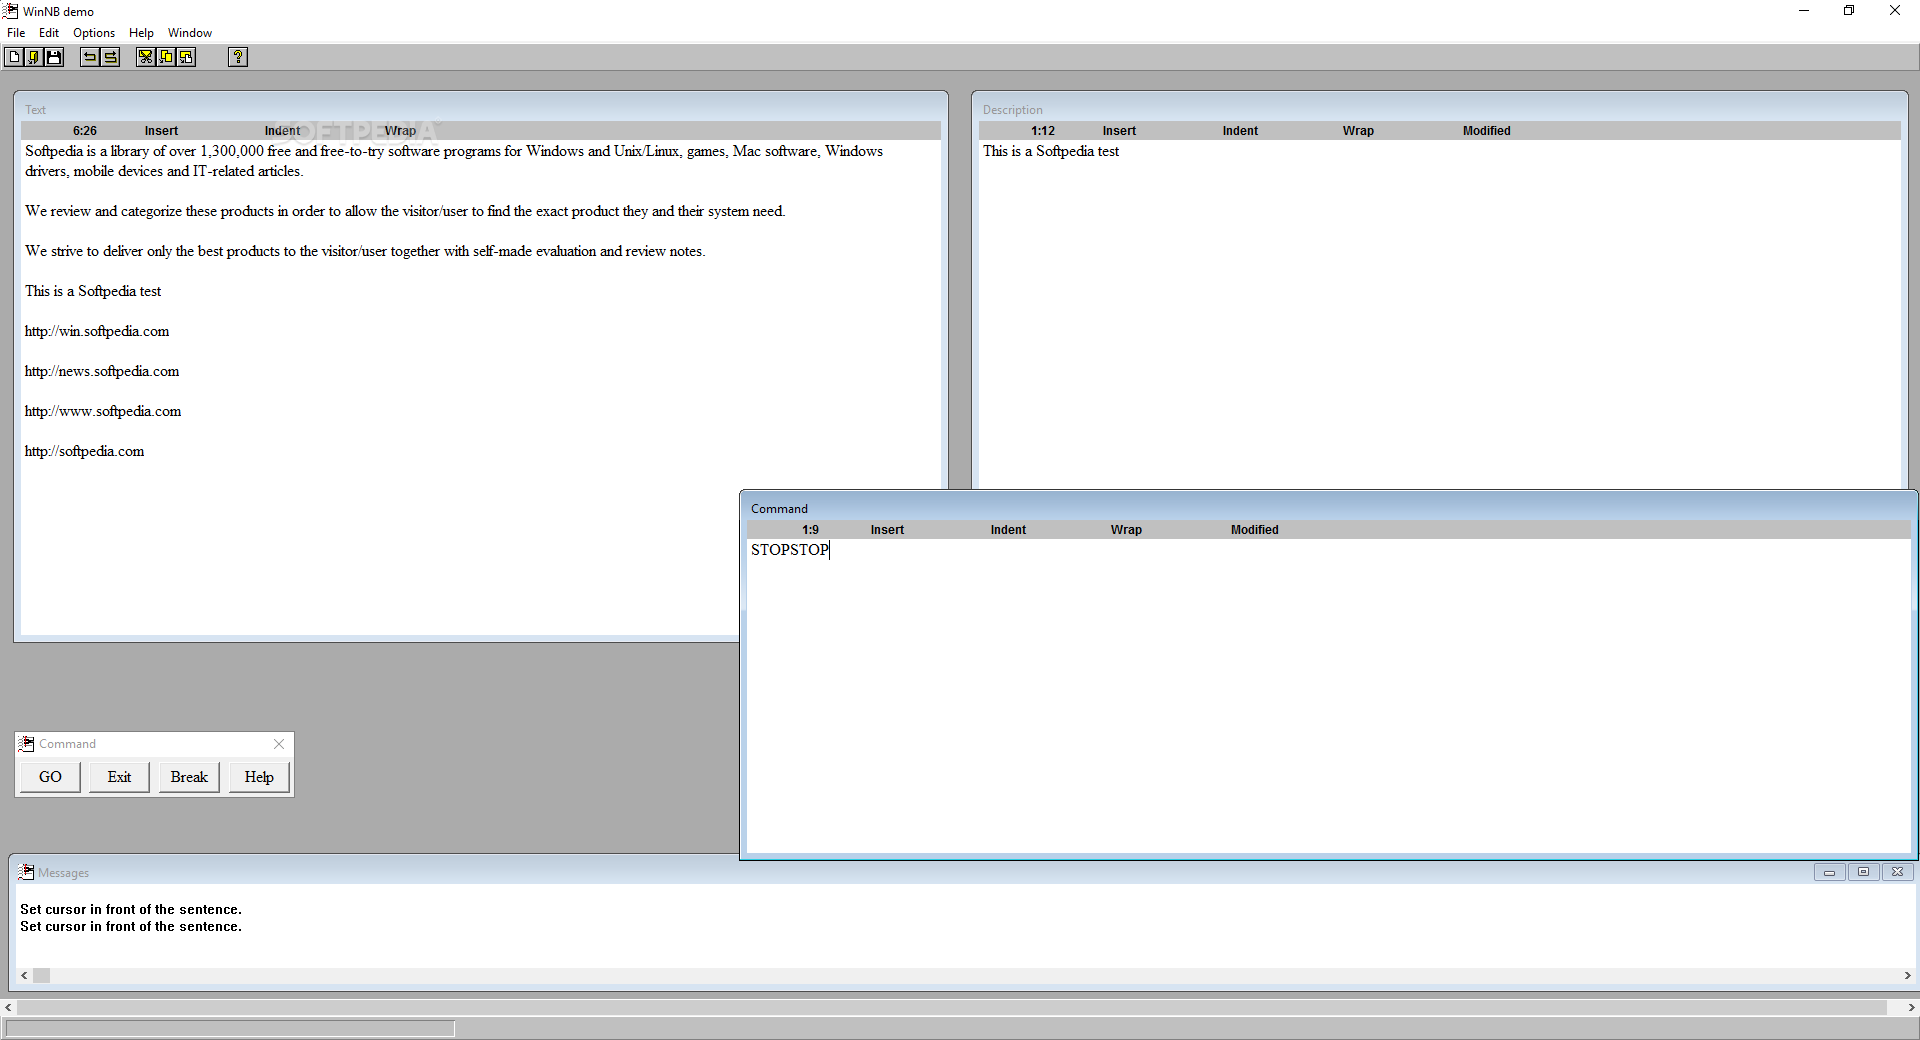This screenshot has height=1040, width=1920.
Task: Click the http://softpedia.com line
Action: click(x=84, y=451)
